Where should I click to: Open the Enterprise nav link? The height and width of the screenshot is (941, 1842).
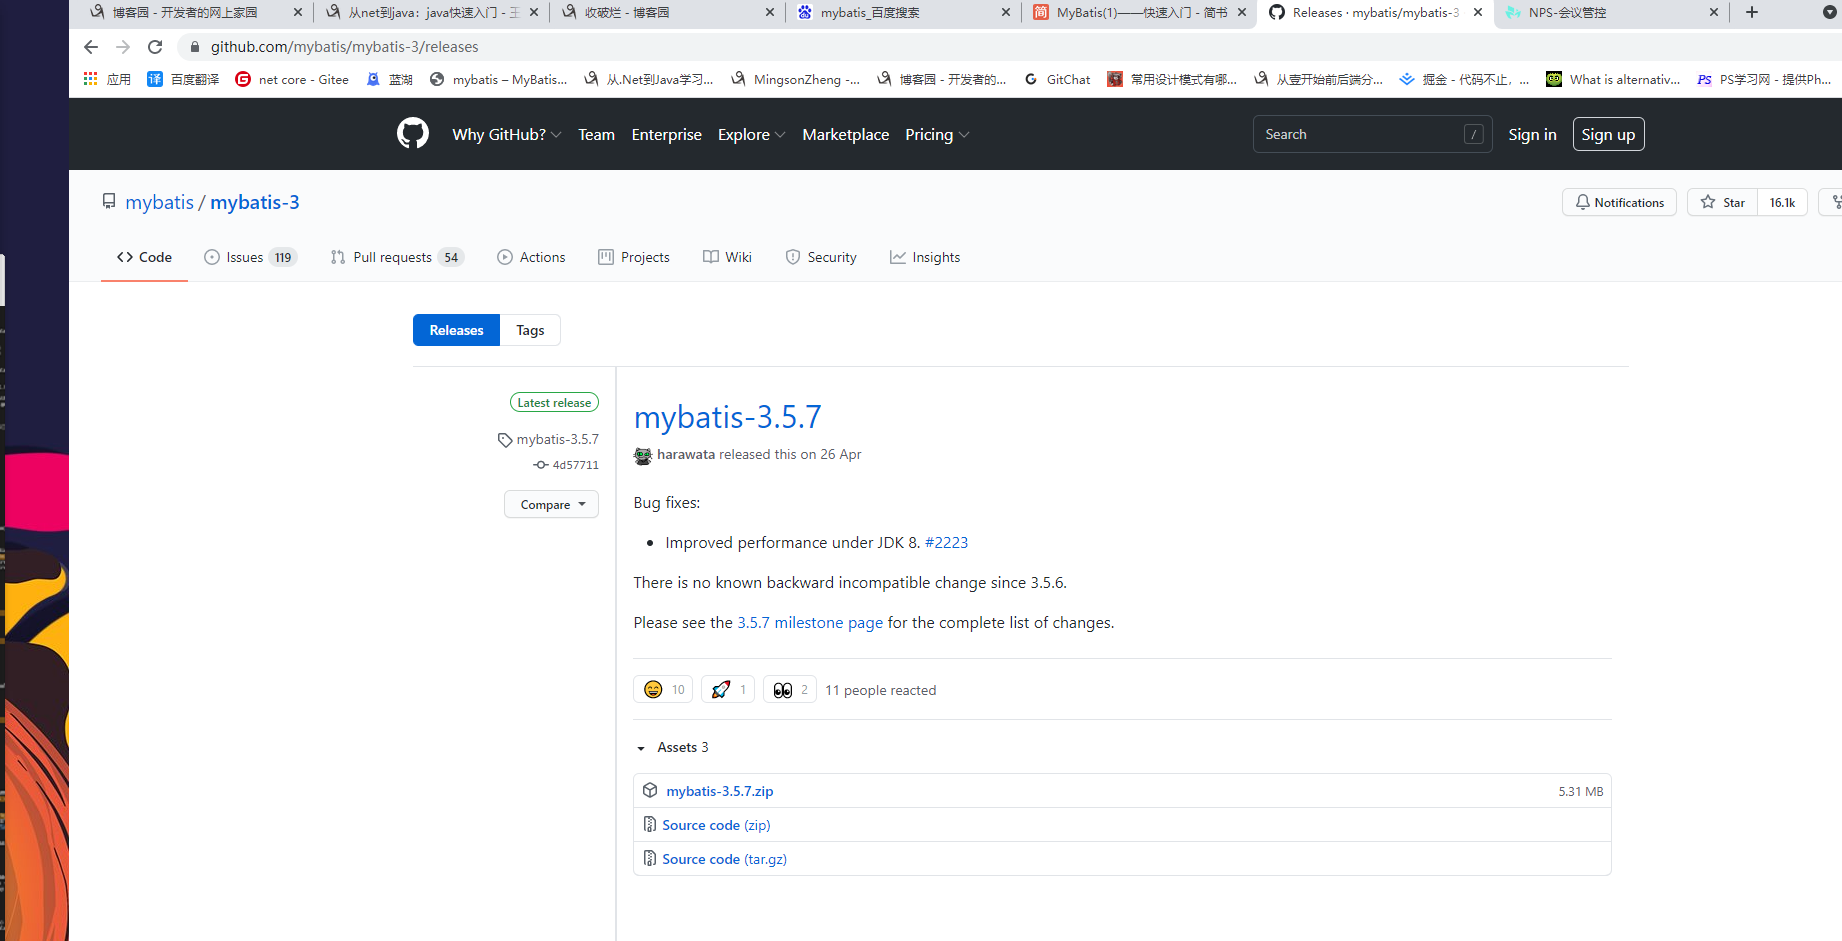point(666,134)
